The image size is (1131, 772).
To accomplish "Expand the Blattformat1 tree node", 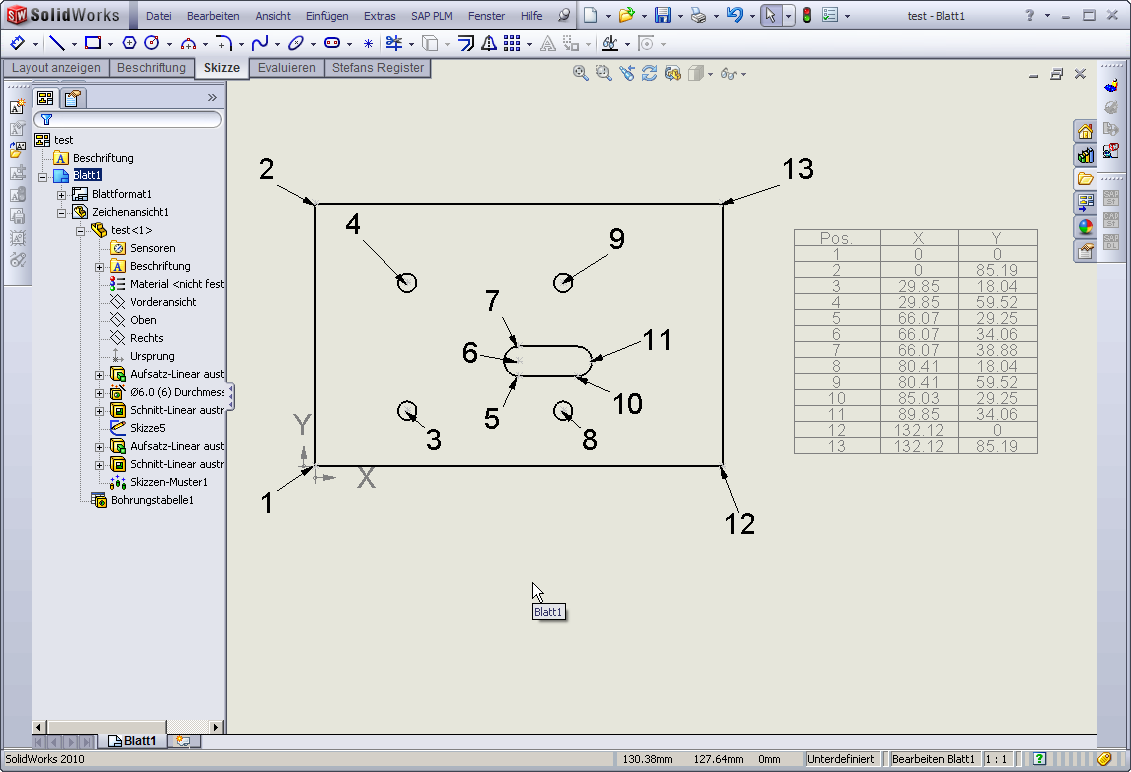I will [61, 195].
